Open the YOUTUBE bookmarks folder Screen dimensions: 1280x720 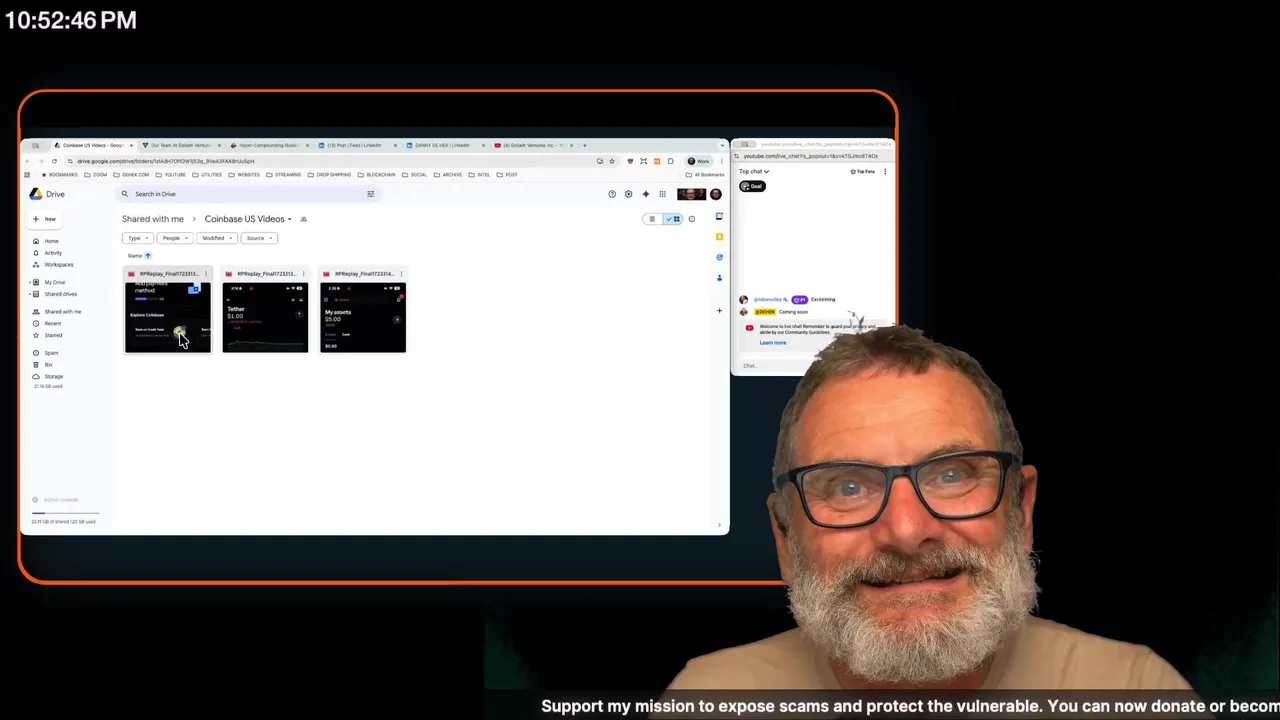[171, 175]
